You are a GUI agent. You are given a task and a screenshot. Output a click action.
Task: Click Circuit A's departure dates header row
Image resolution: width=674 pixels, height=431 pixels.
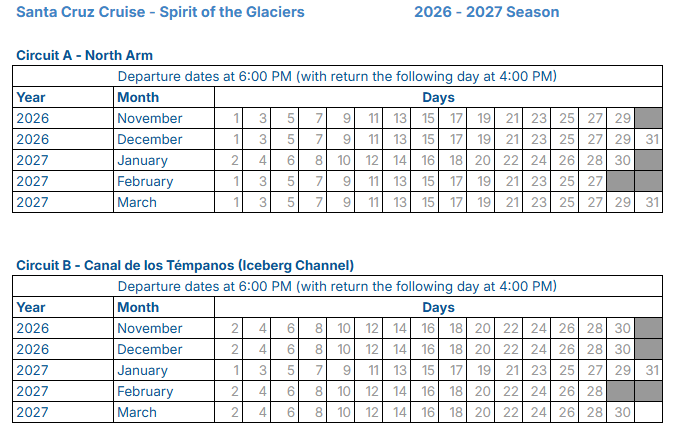337,76
